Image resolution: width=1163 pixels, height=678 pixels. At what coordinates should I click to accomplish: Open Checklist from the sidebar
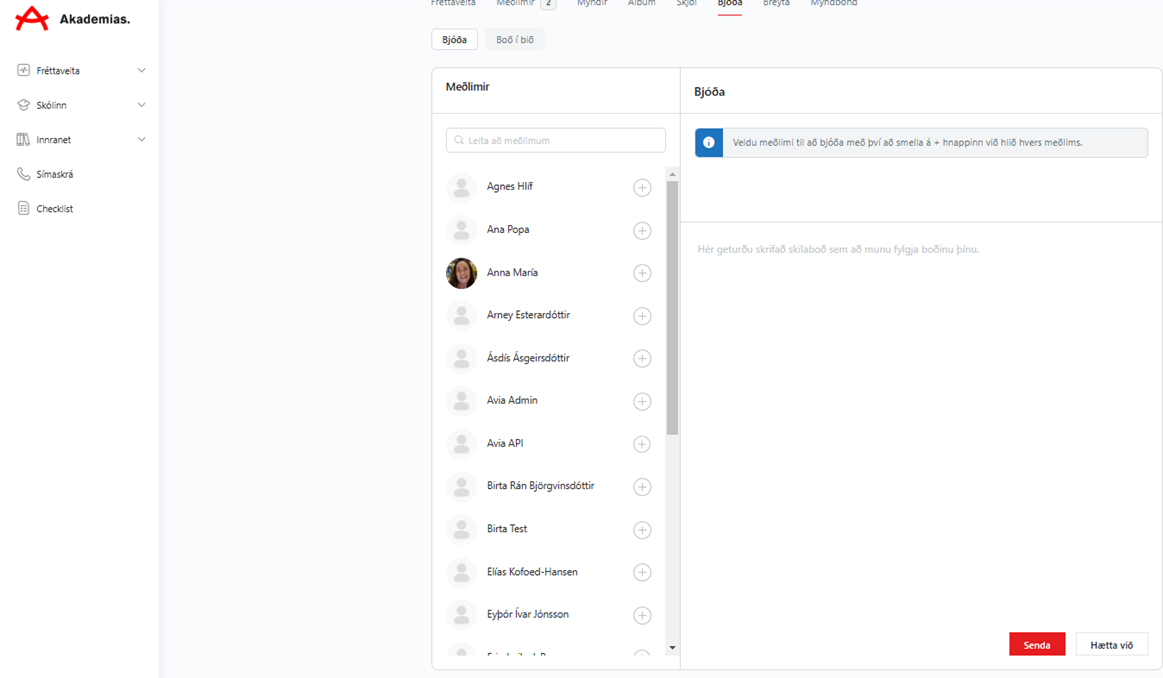(x=54, y=209)
